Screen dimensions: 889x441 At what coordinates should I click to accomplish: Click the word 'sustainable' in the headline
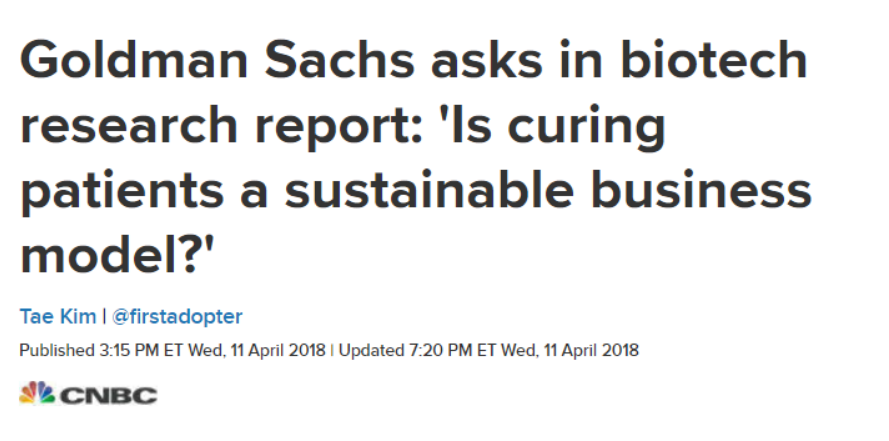click(429, 189)
